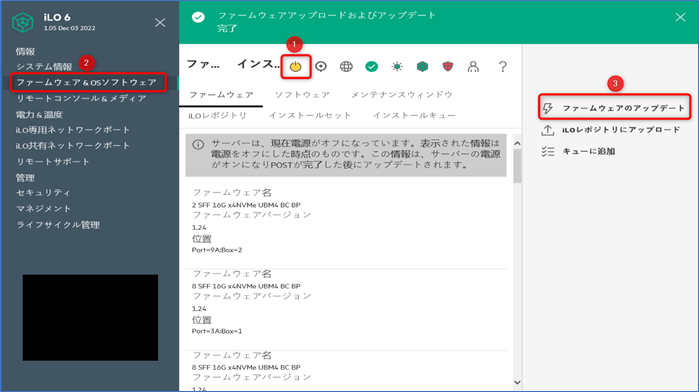Switch to the ソフトウェア tab
Viewport: 699px width, 392px height.
click(302, 95)
